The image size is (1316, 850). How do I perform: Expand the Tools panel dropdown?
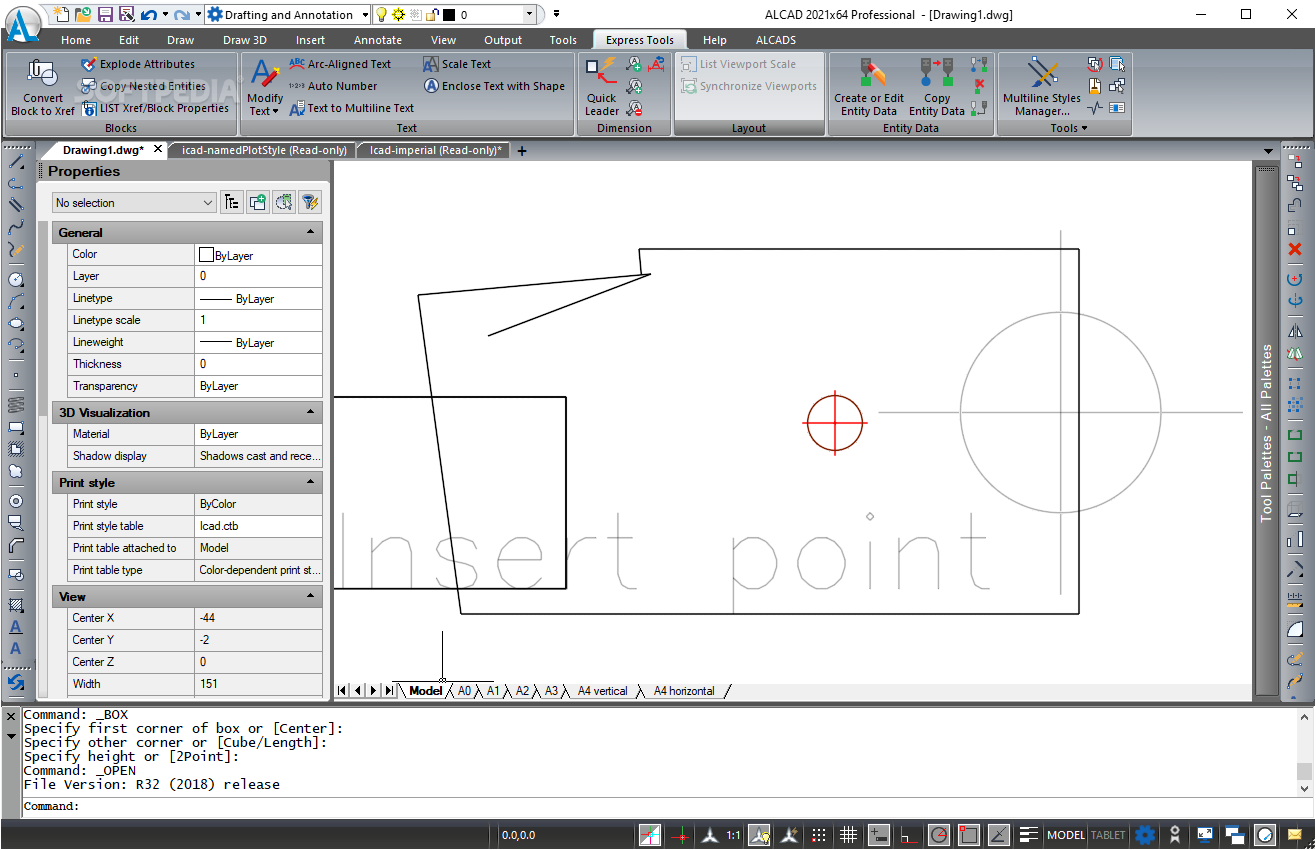click(1068, 128)
